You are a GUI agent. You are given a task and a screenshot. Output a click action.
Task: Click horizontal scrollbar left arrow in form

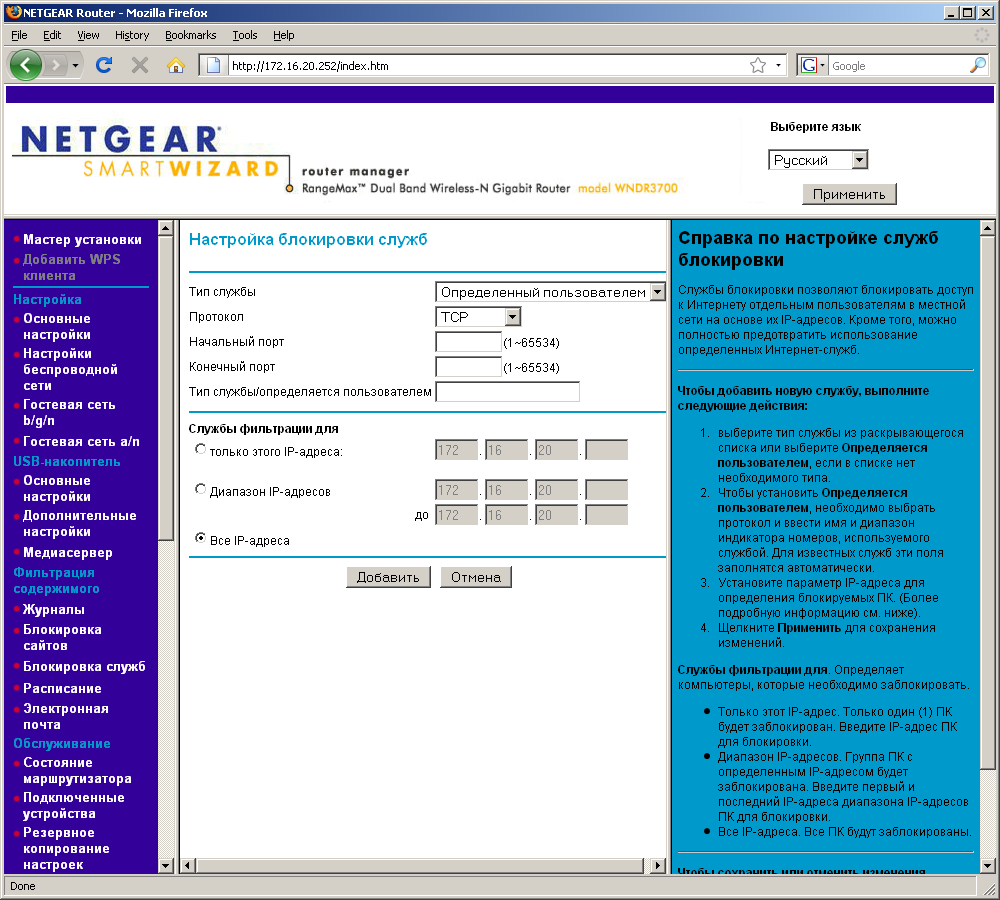pos(188,866)
